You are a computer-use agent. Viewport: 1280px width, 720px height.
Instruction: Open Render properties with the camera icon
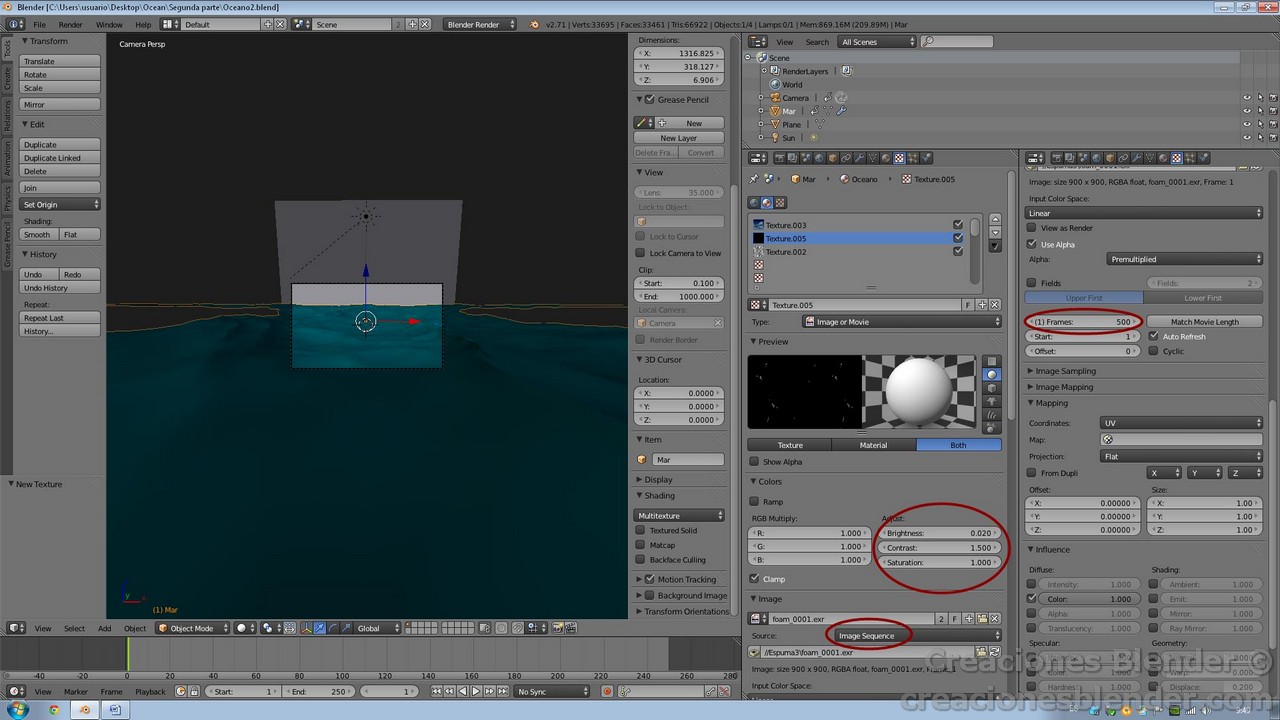coord(1058,157)
